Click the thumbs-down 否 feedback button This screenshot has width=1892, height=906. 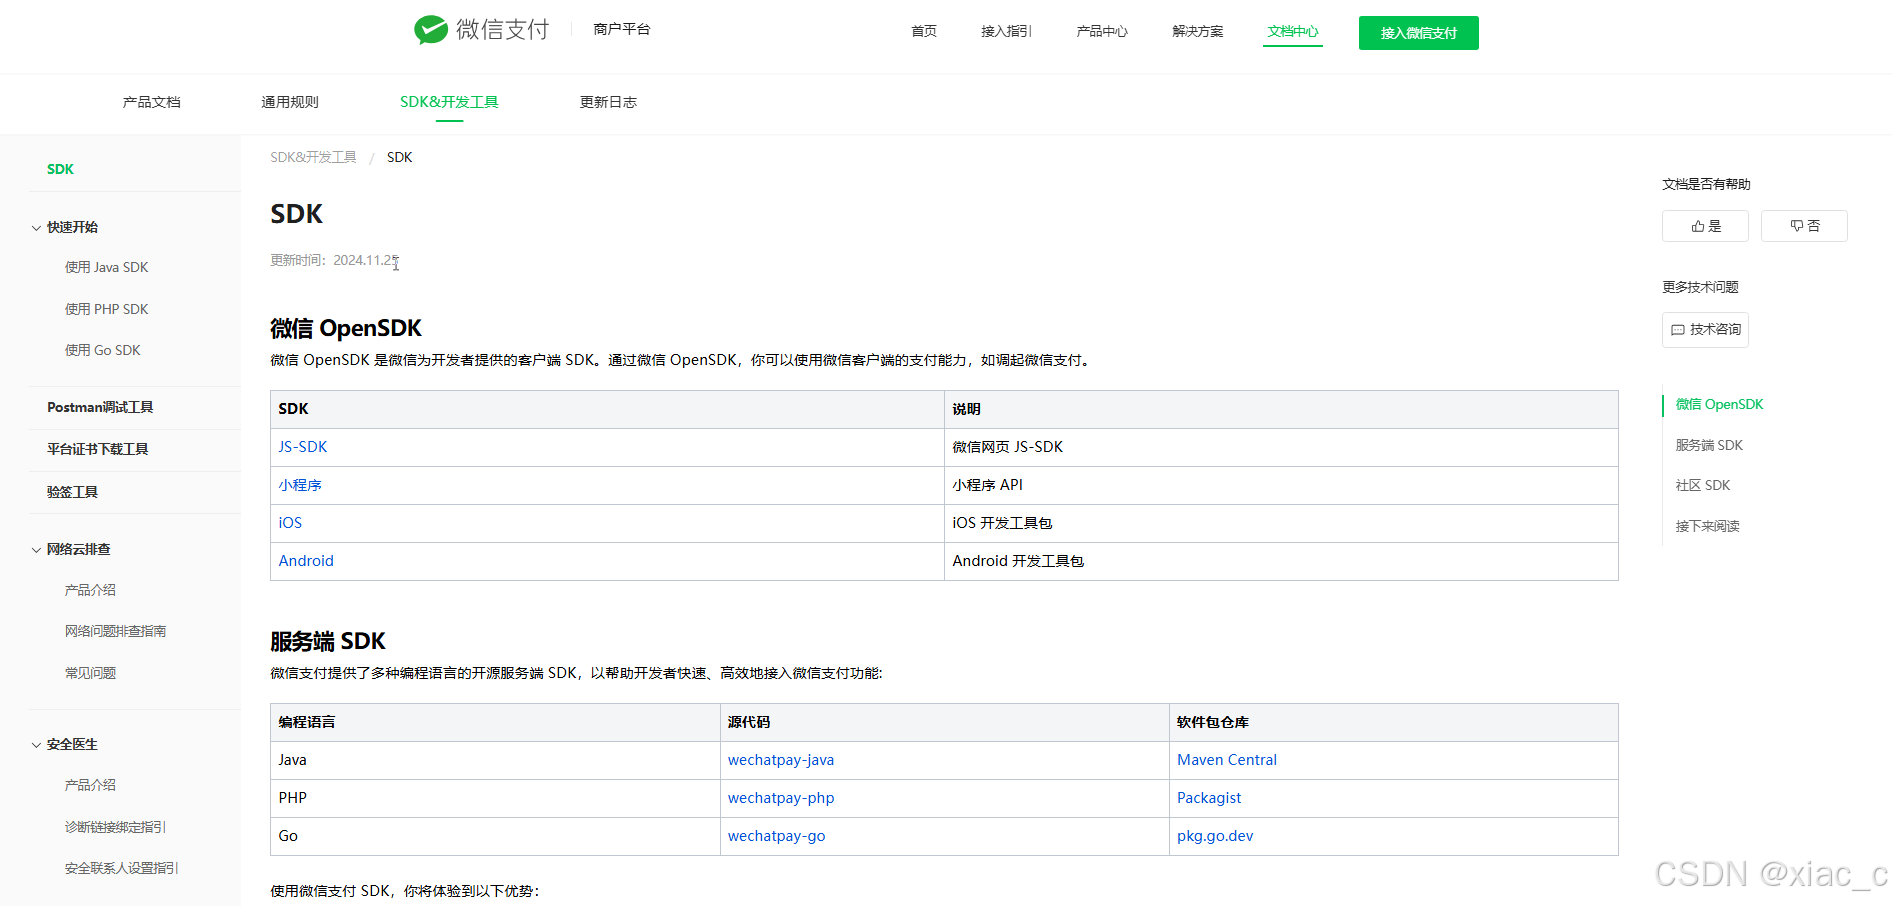1804,226
